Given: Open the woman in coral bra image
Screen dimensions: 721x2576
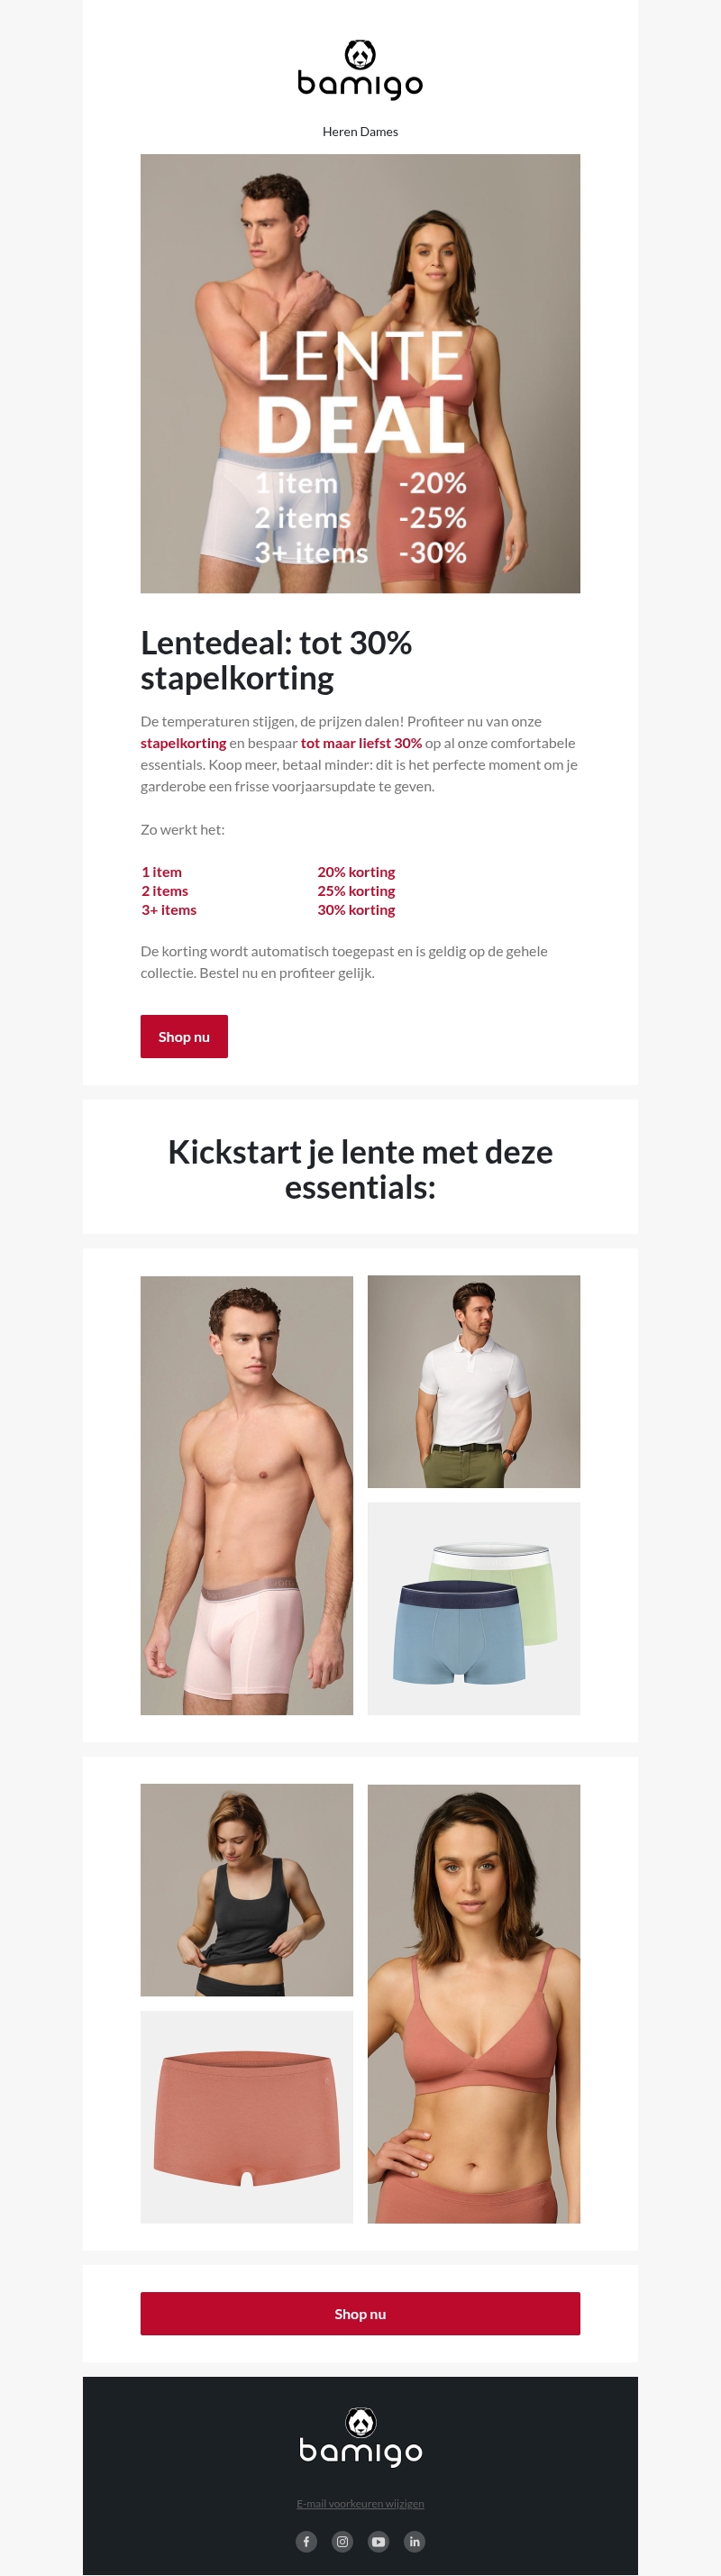Looking at the screenshot, I should [x=474, y=2004].
